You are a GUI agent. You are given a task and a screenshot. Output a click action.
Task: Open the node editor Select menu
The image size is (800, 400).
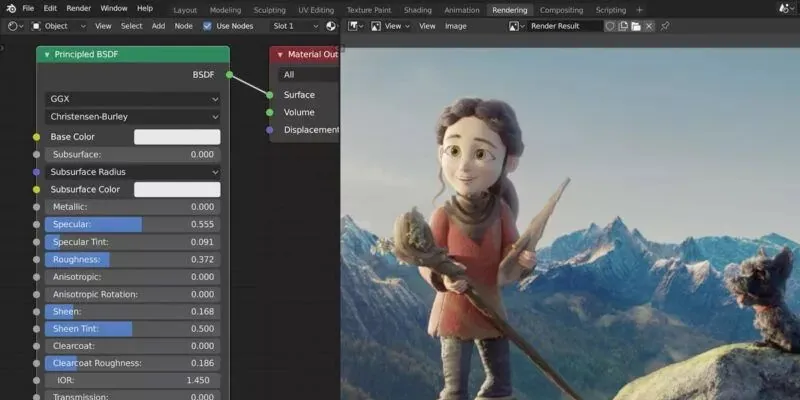[x=131, y=26]
